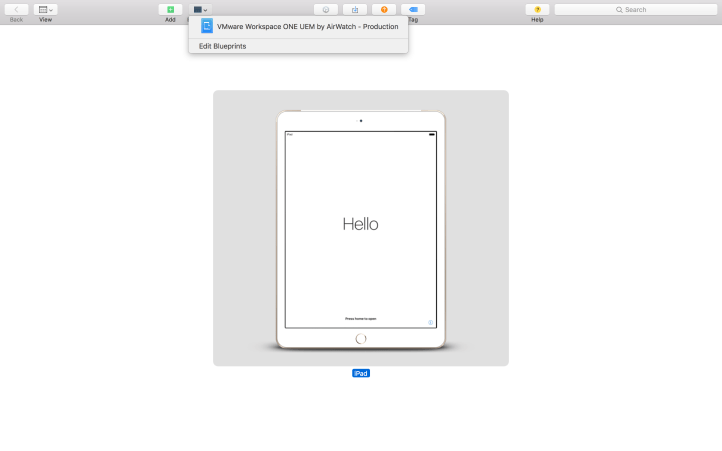Select the iPad device thumbnail
The image size is (722, 451).
[x=361, y=228]
